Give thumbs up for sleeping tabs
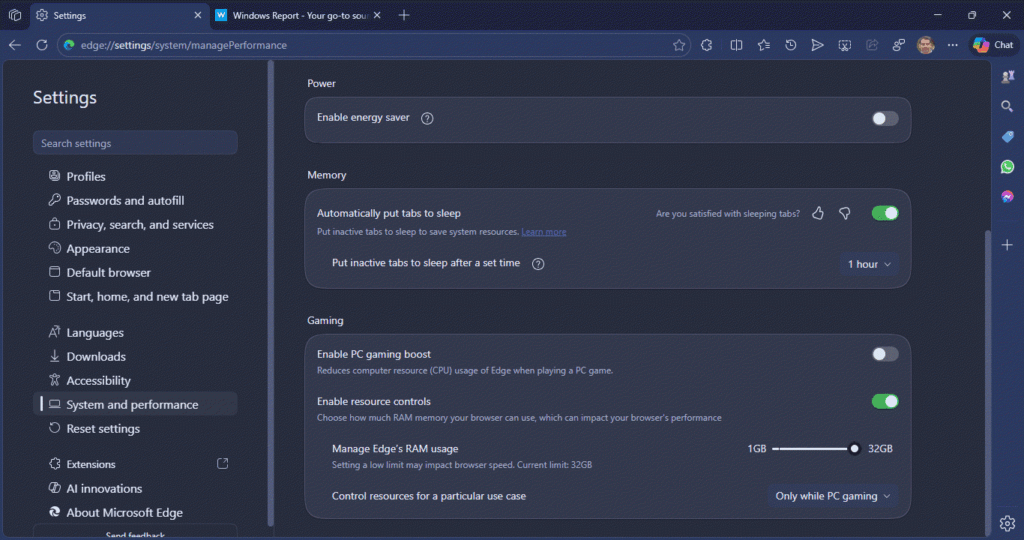This screenshot has height=540, width=1024. tap(818, 214)
